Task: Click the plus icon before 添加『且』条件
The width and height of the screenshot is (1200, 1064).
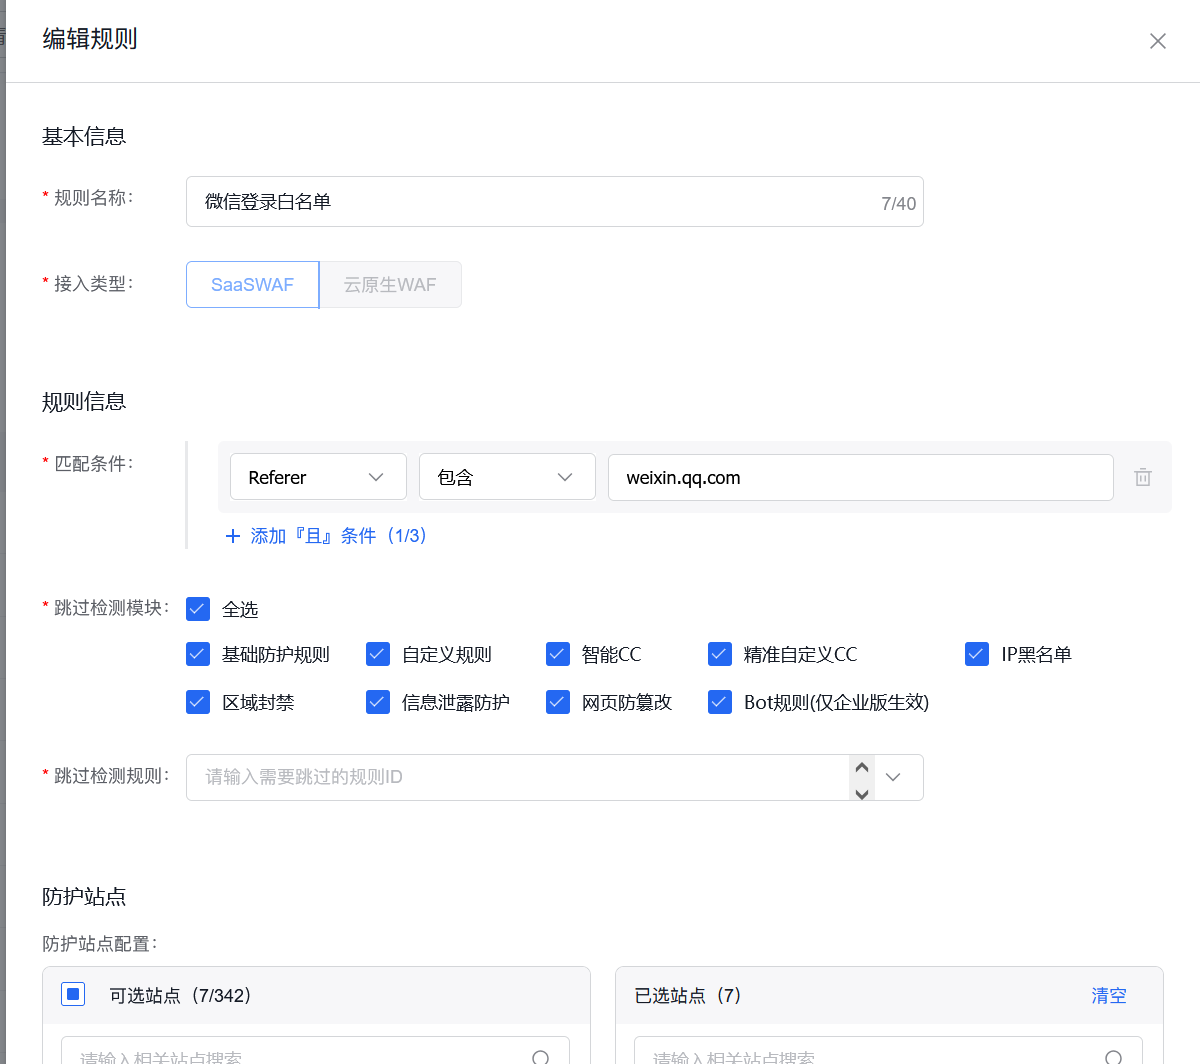Action: point(233,536)
